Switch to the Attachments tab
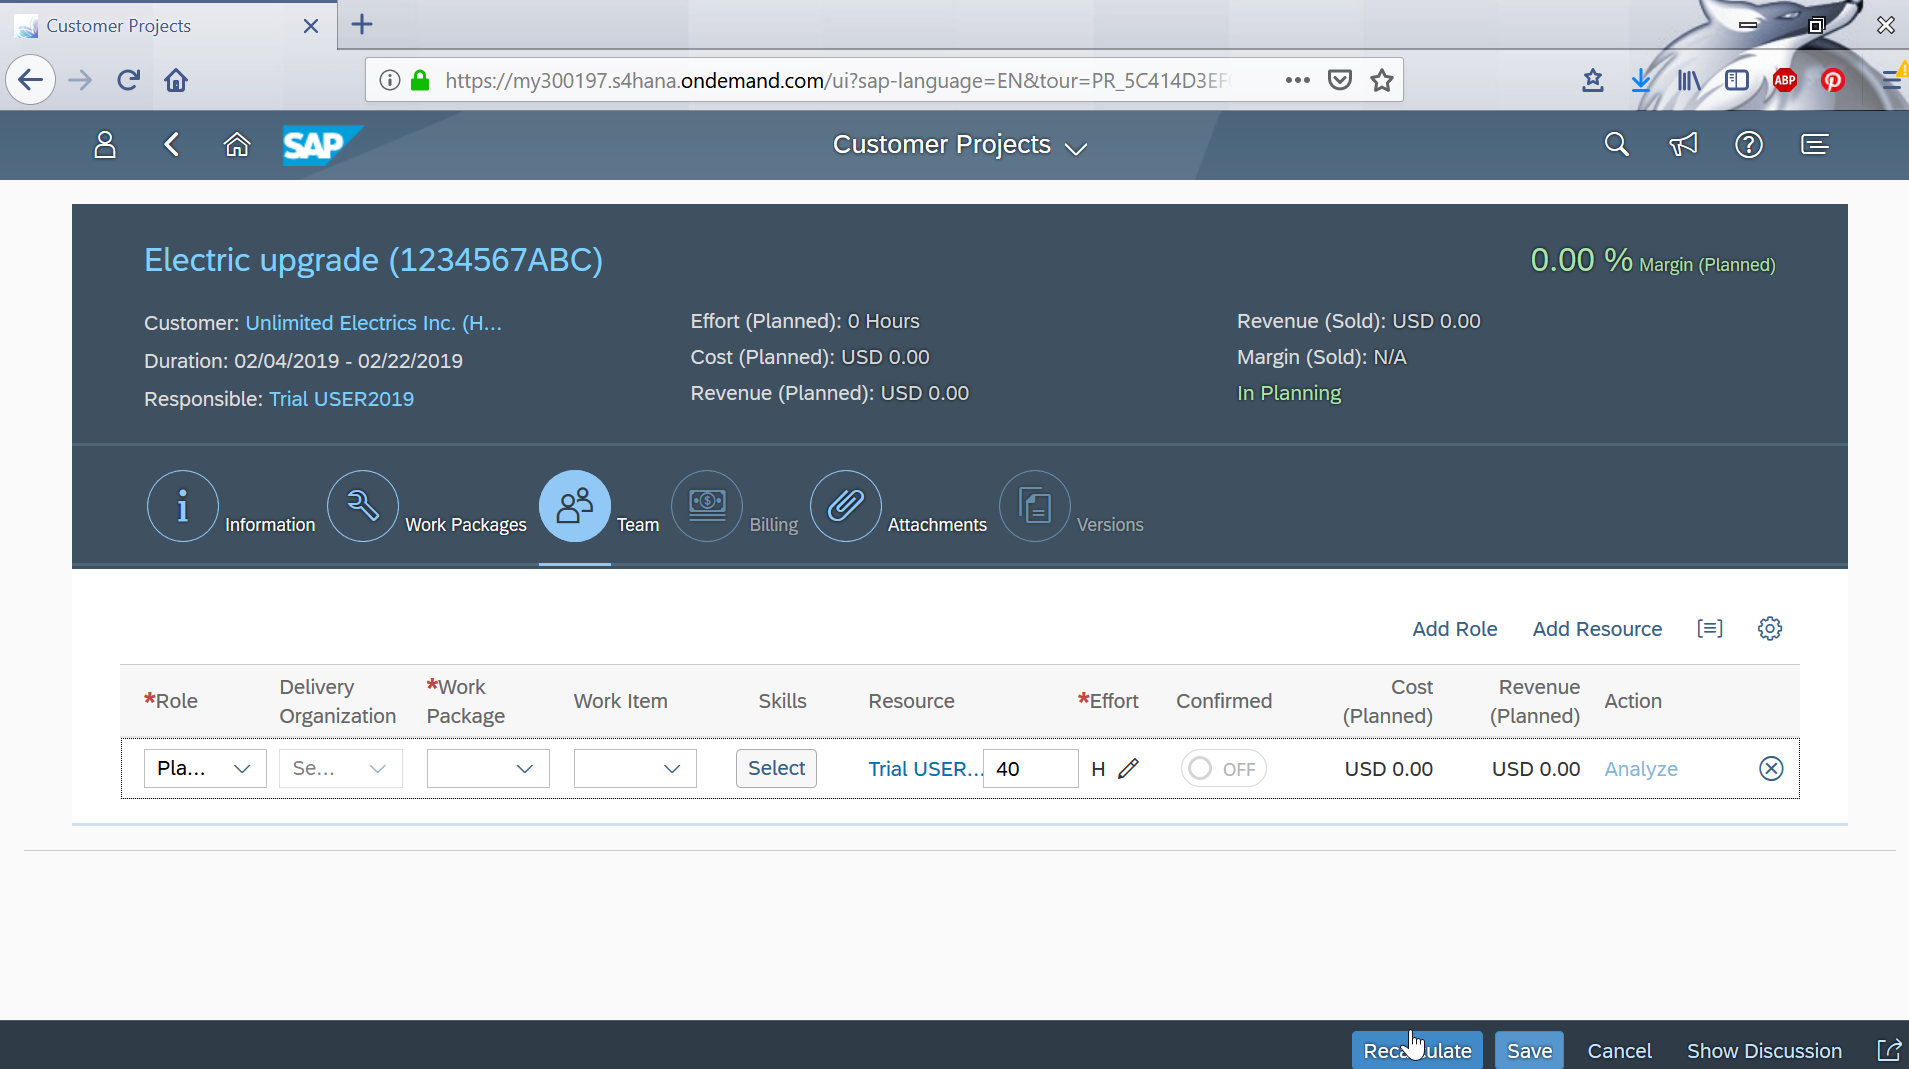Viewport: 1909px width, 1069px height. (x=845, y=507)
